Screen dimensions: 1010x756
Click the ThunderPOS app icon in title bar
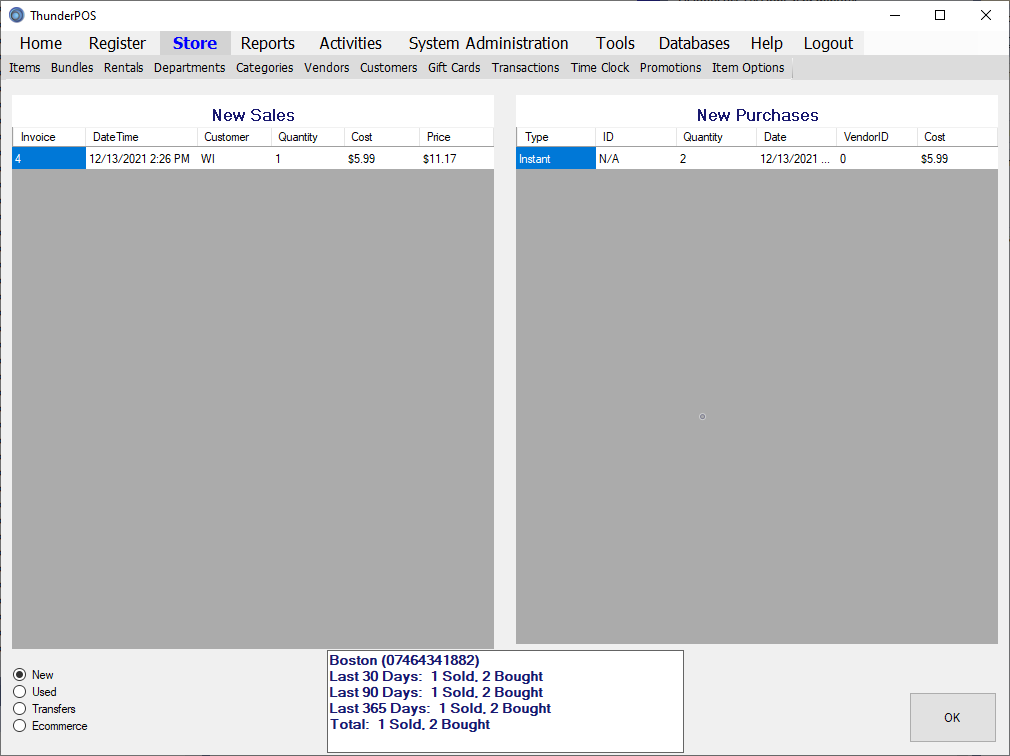(x=16, y=15)
